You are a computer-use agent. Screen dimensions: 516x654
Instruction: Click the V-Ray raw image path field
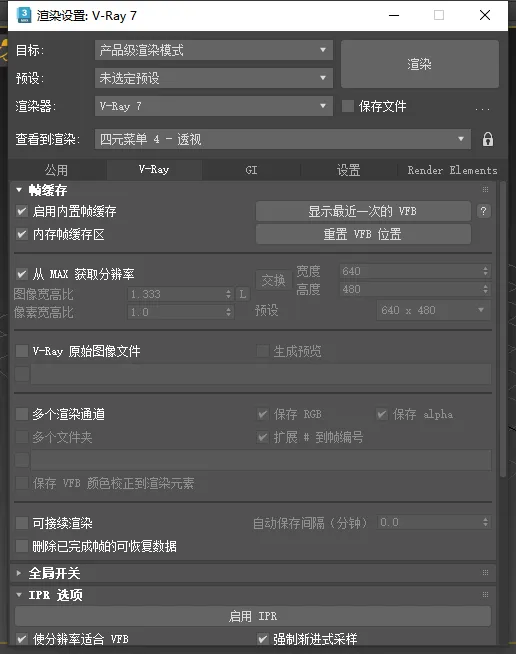261,374
